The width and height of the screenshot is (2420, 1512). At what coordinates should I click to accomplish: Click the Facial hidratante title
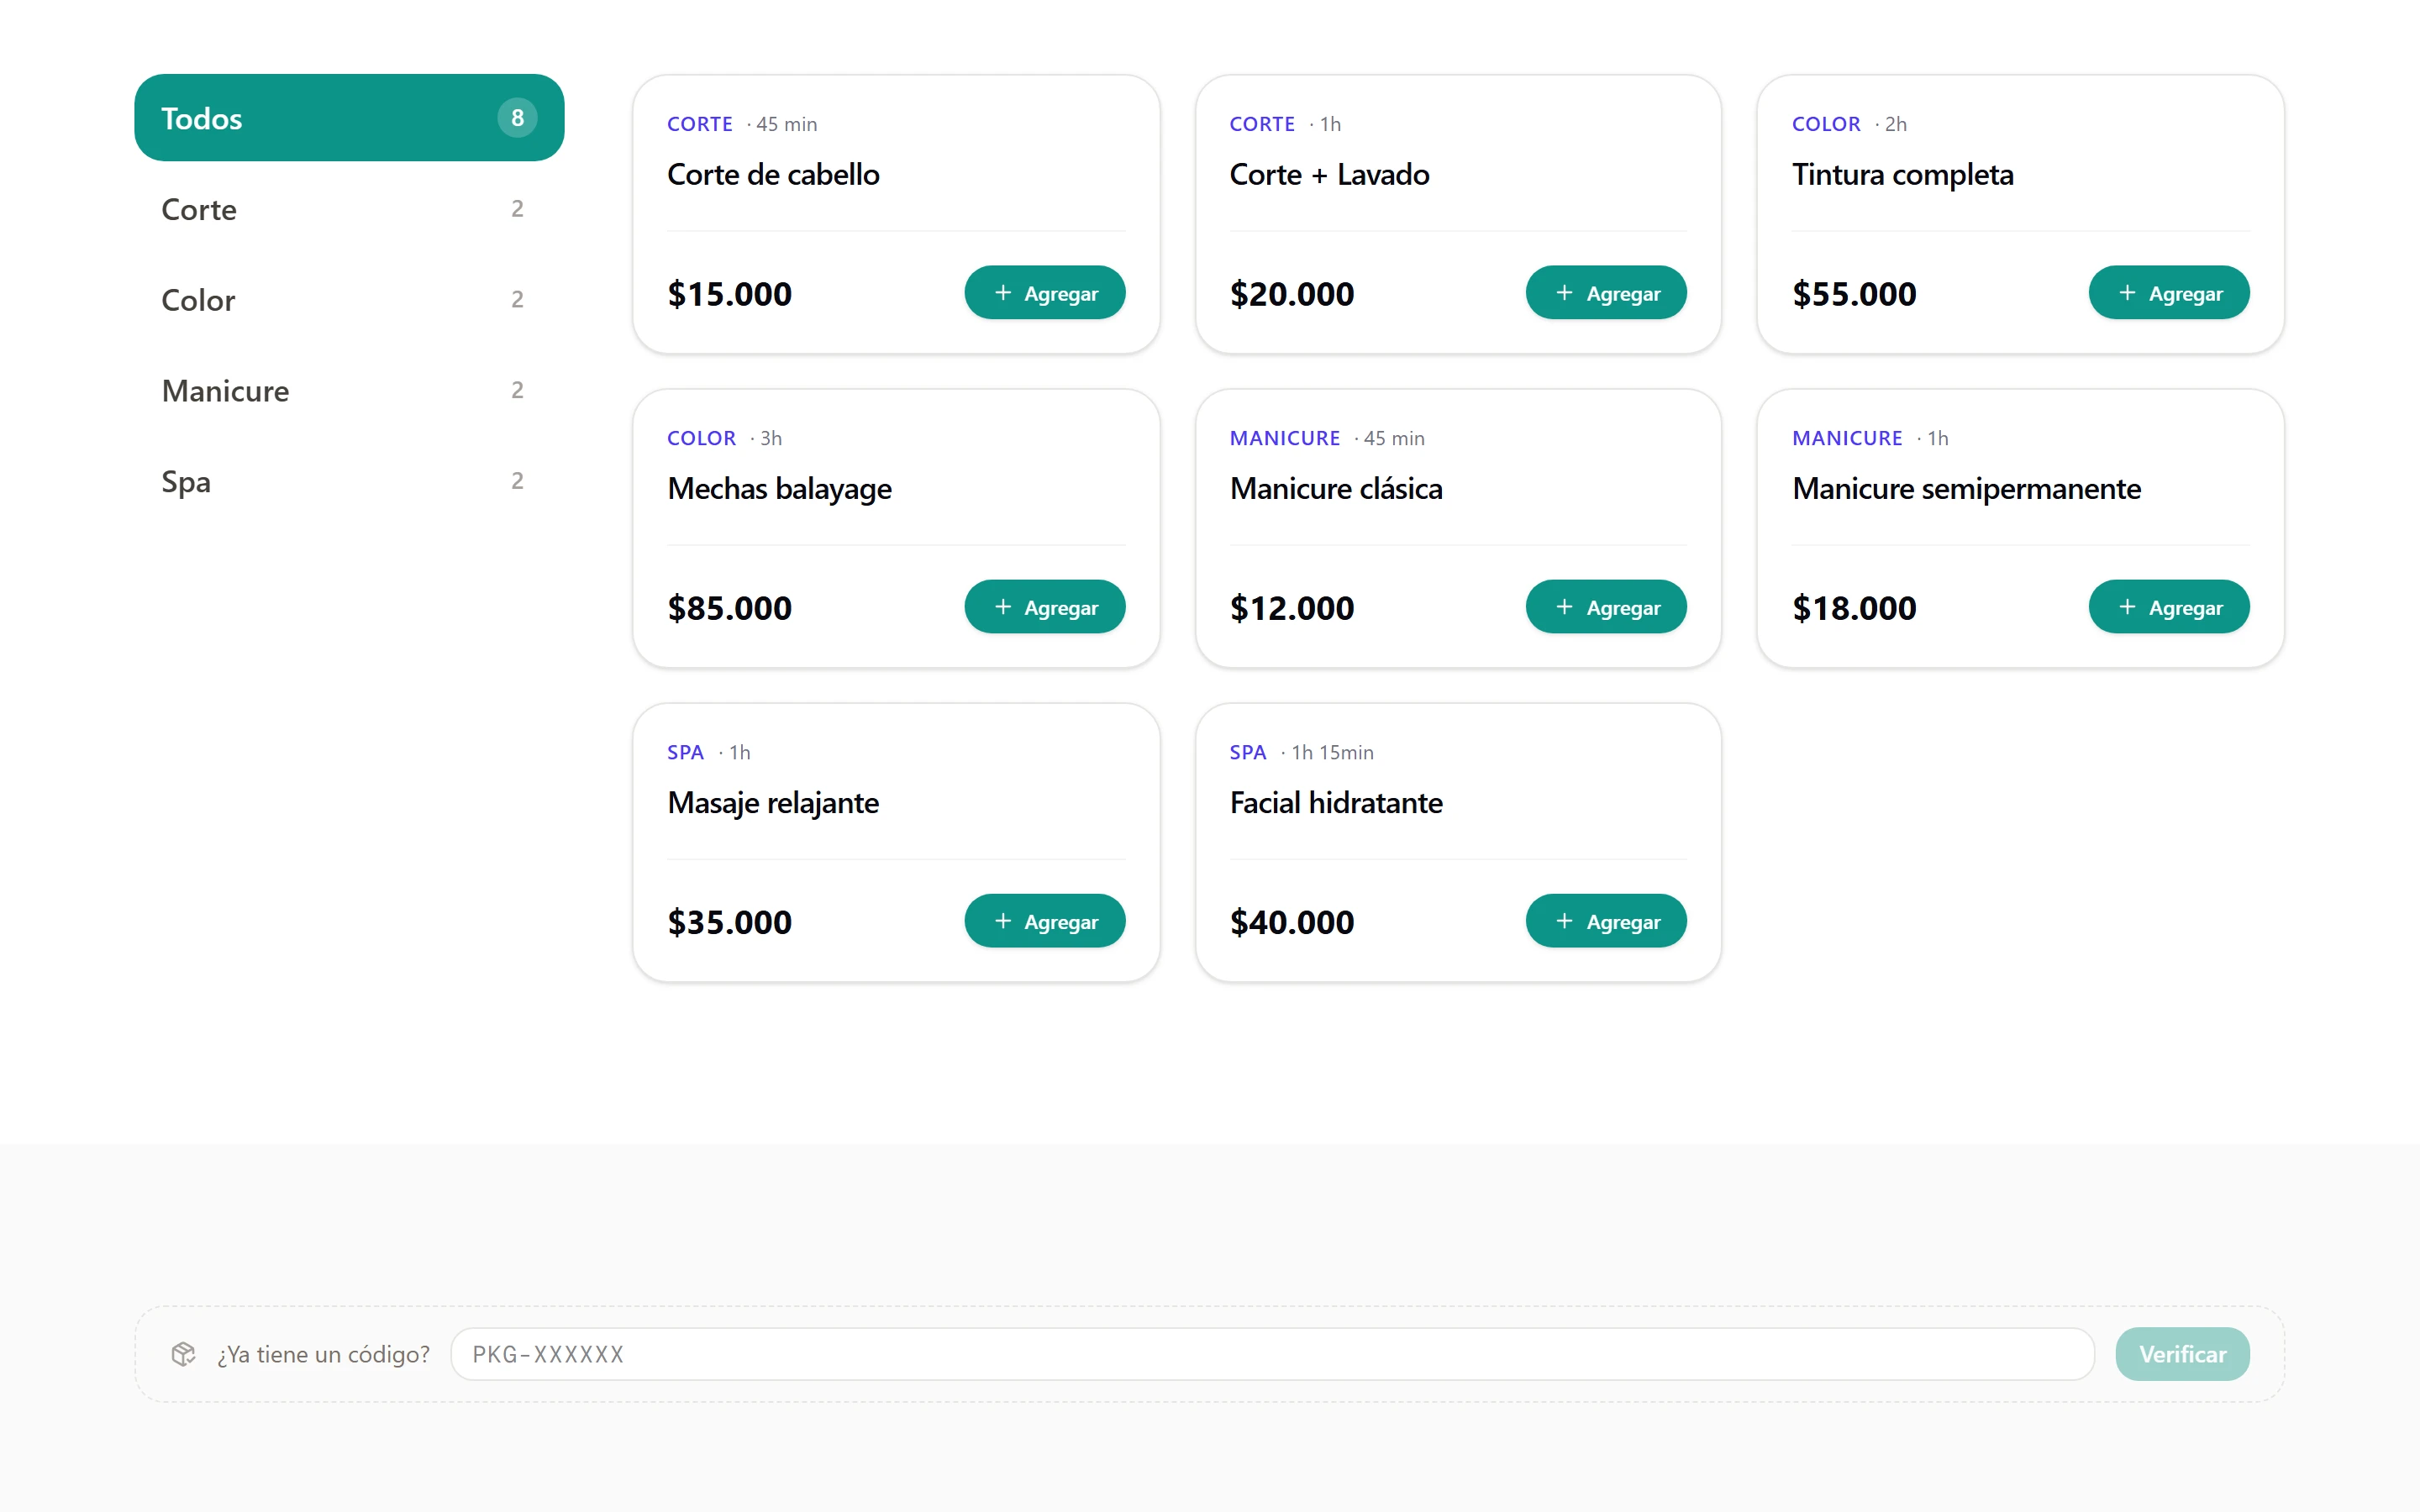click(1336, 802)
